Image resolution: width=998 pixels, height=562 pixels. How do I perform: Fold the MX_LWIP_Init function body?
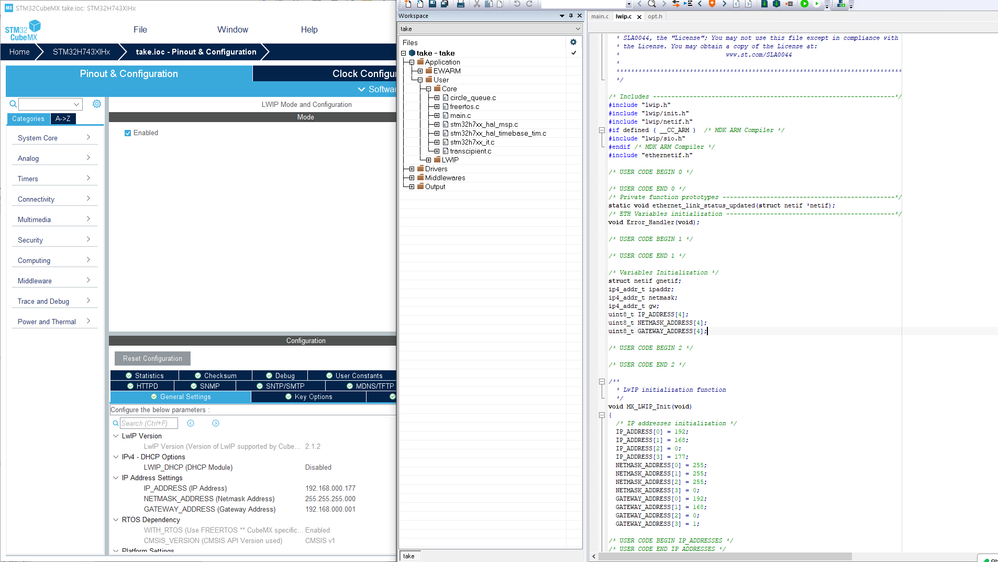click(x=601, y=415)
